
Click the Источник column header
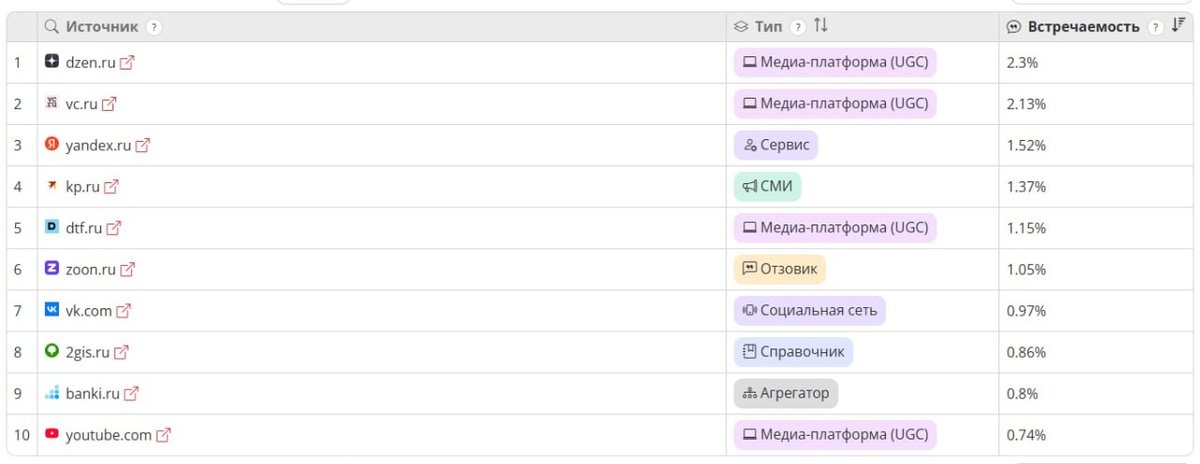point(102,27)
